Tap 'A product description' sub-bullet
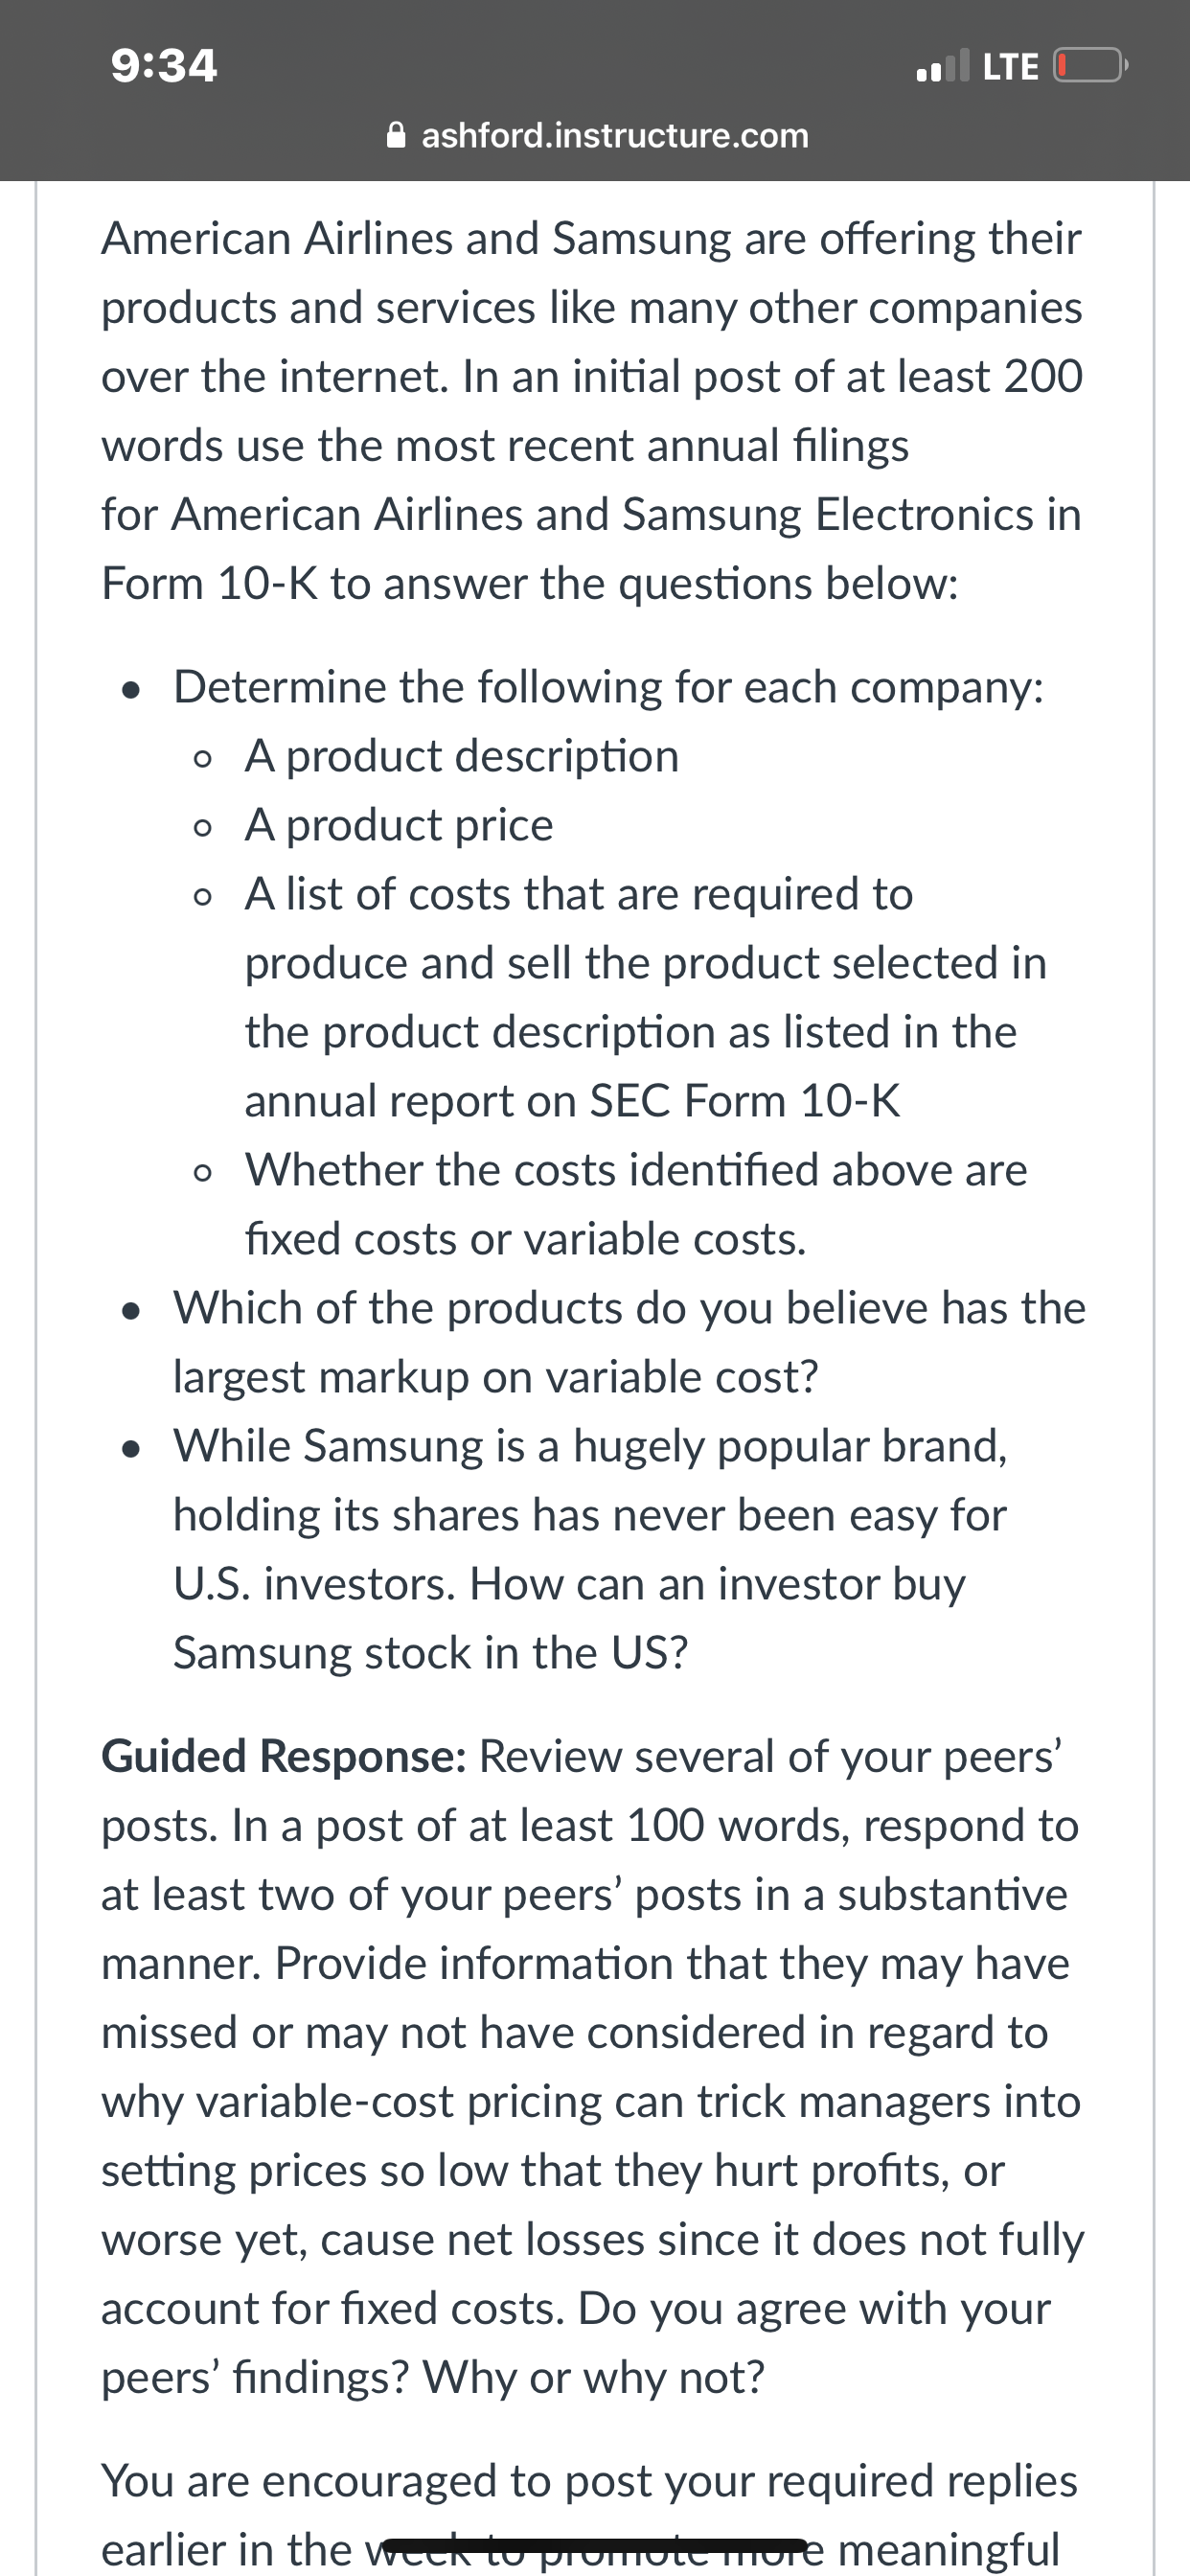Viewport: 1190px width, 2576px height. [462, 756]
